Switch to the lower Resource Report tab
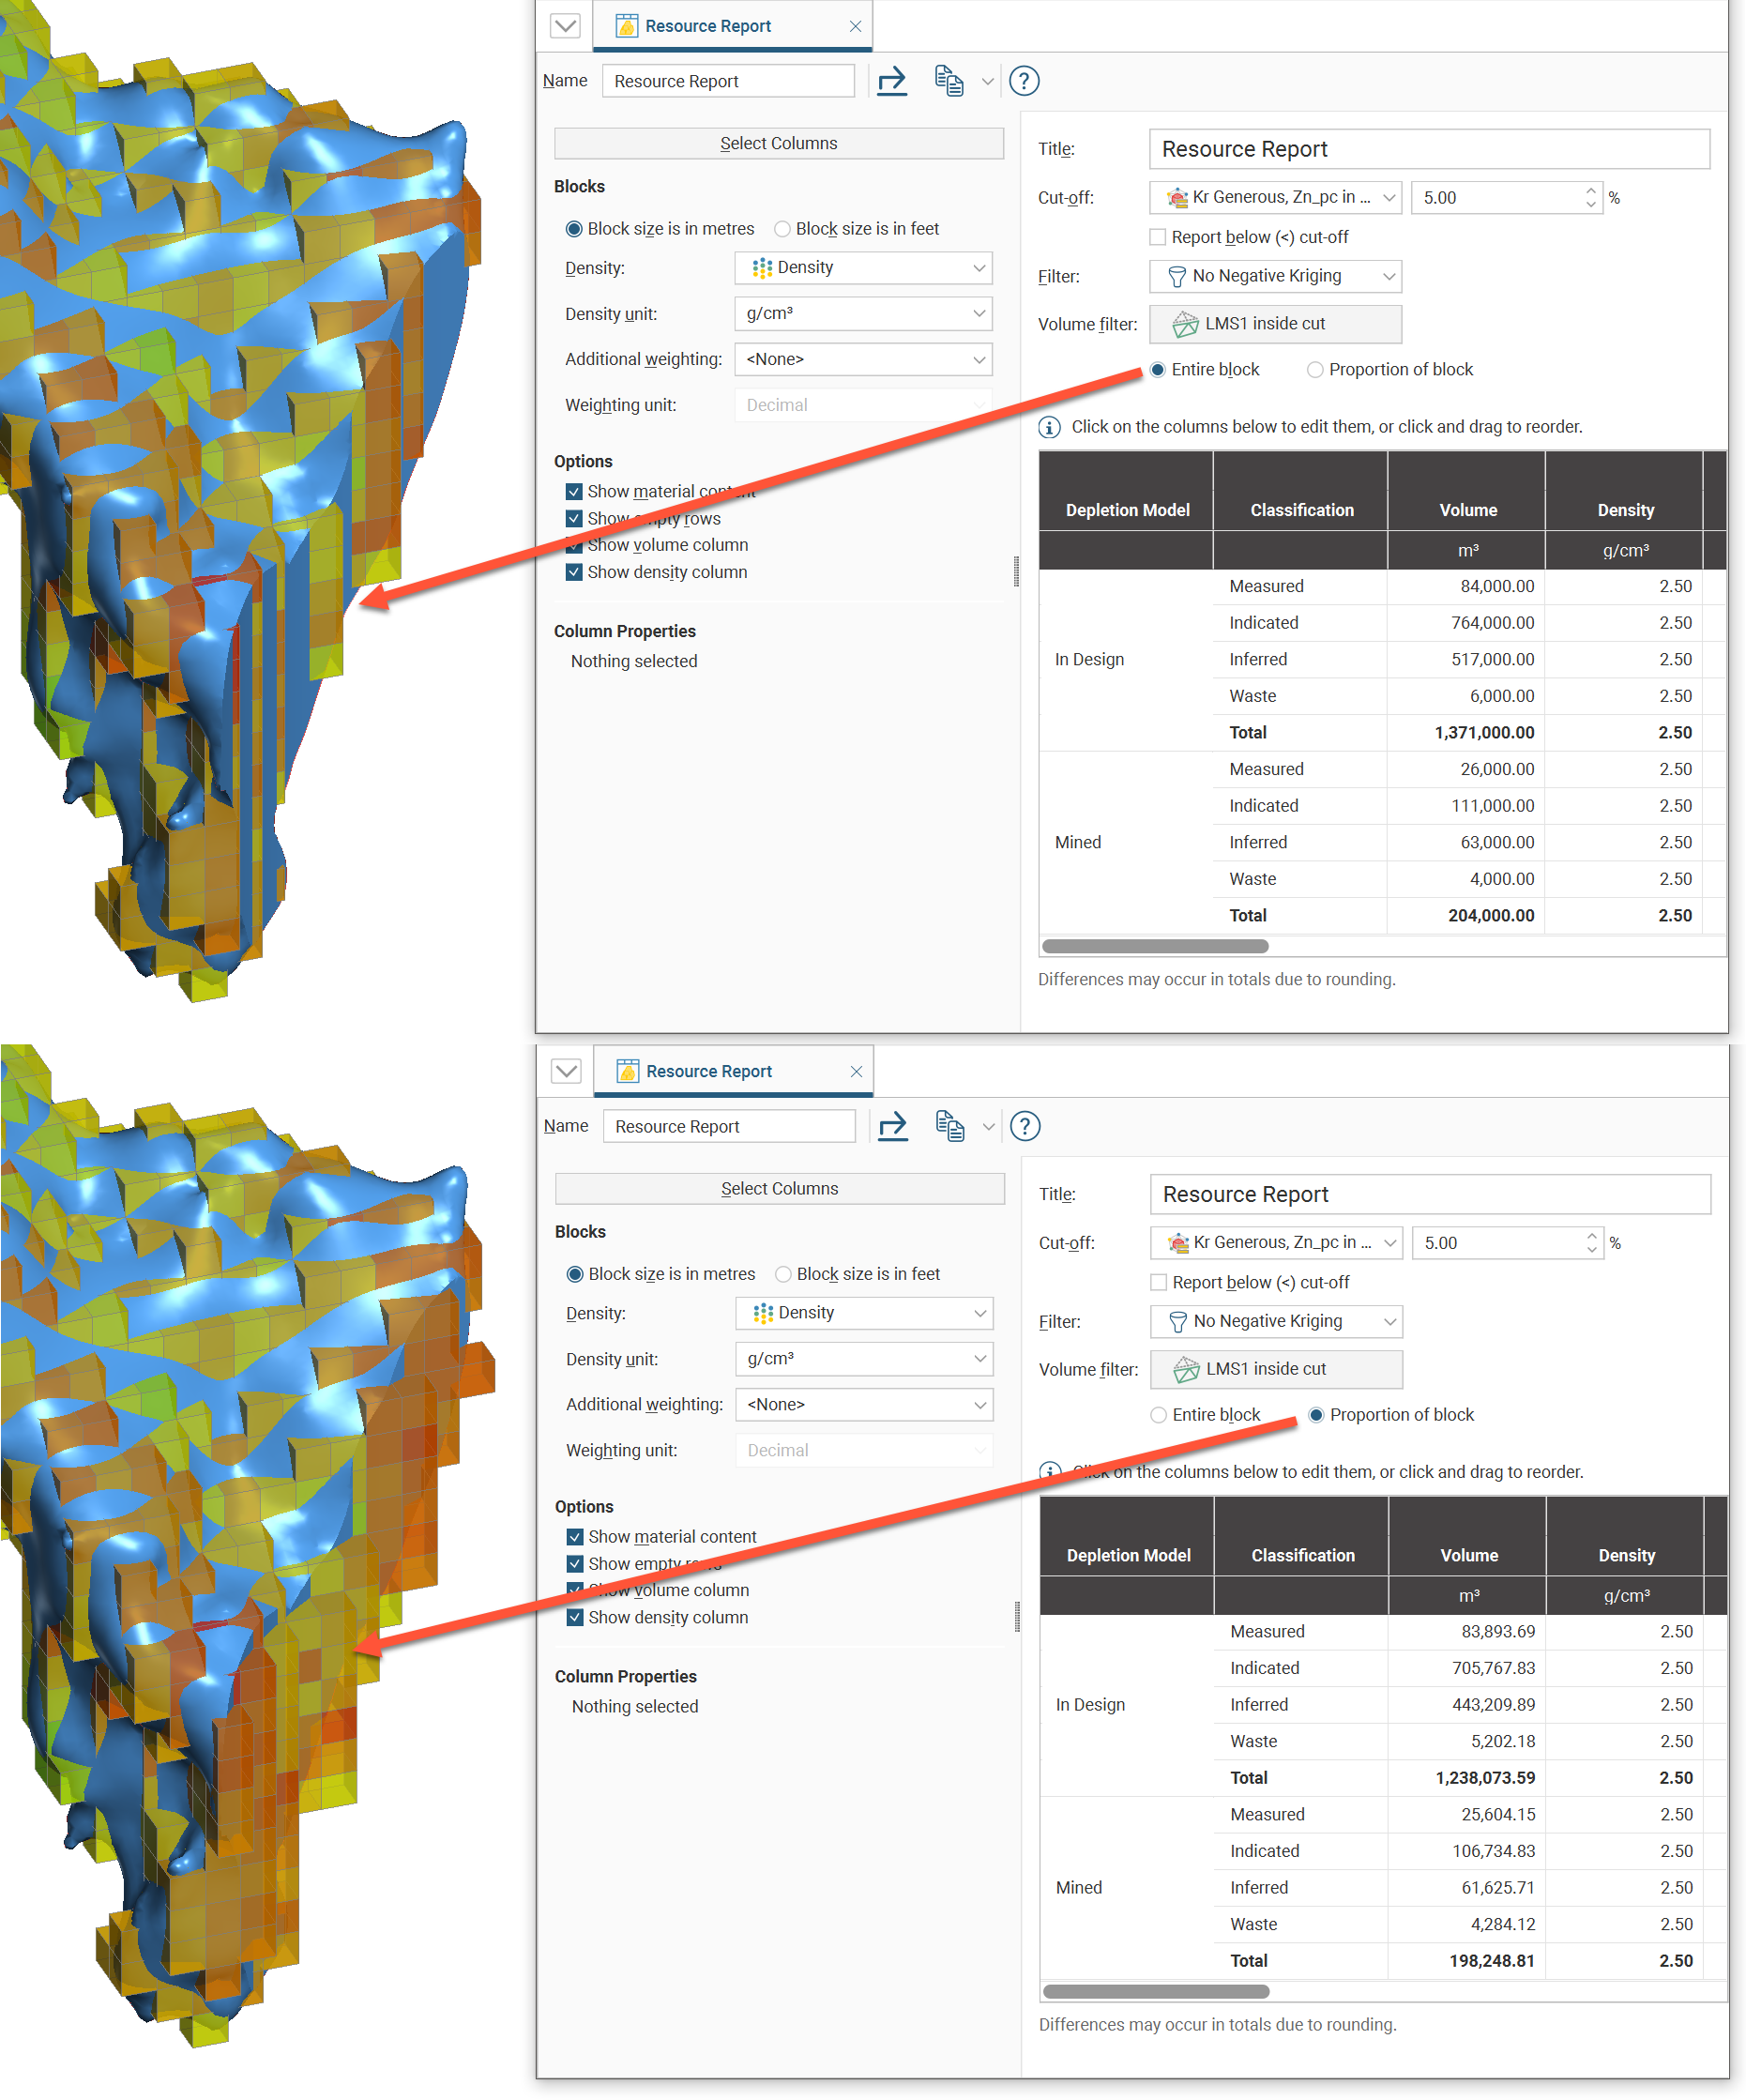Viewport: 1746px width, 2100px height. point(733,1071)
